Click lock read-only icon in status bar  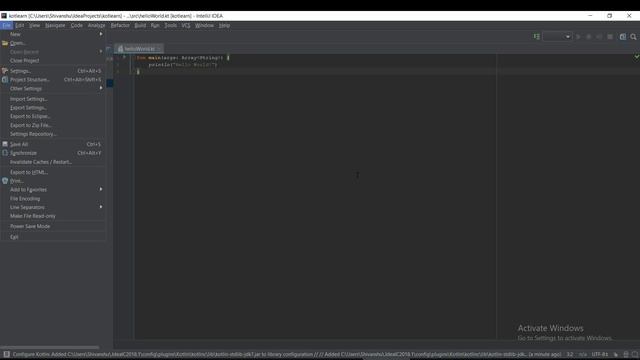tap(616, 354)
